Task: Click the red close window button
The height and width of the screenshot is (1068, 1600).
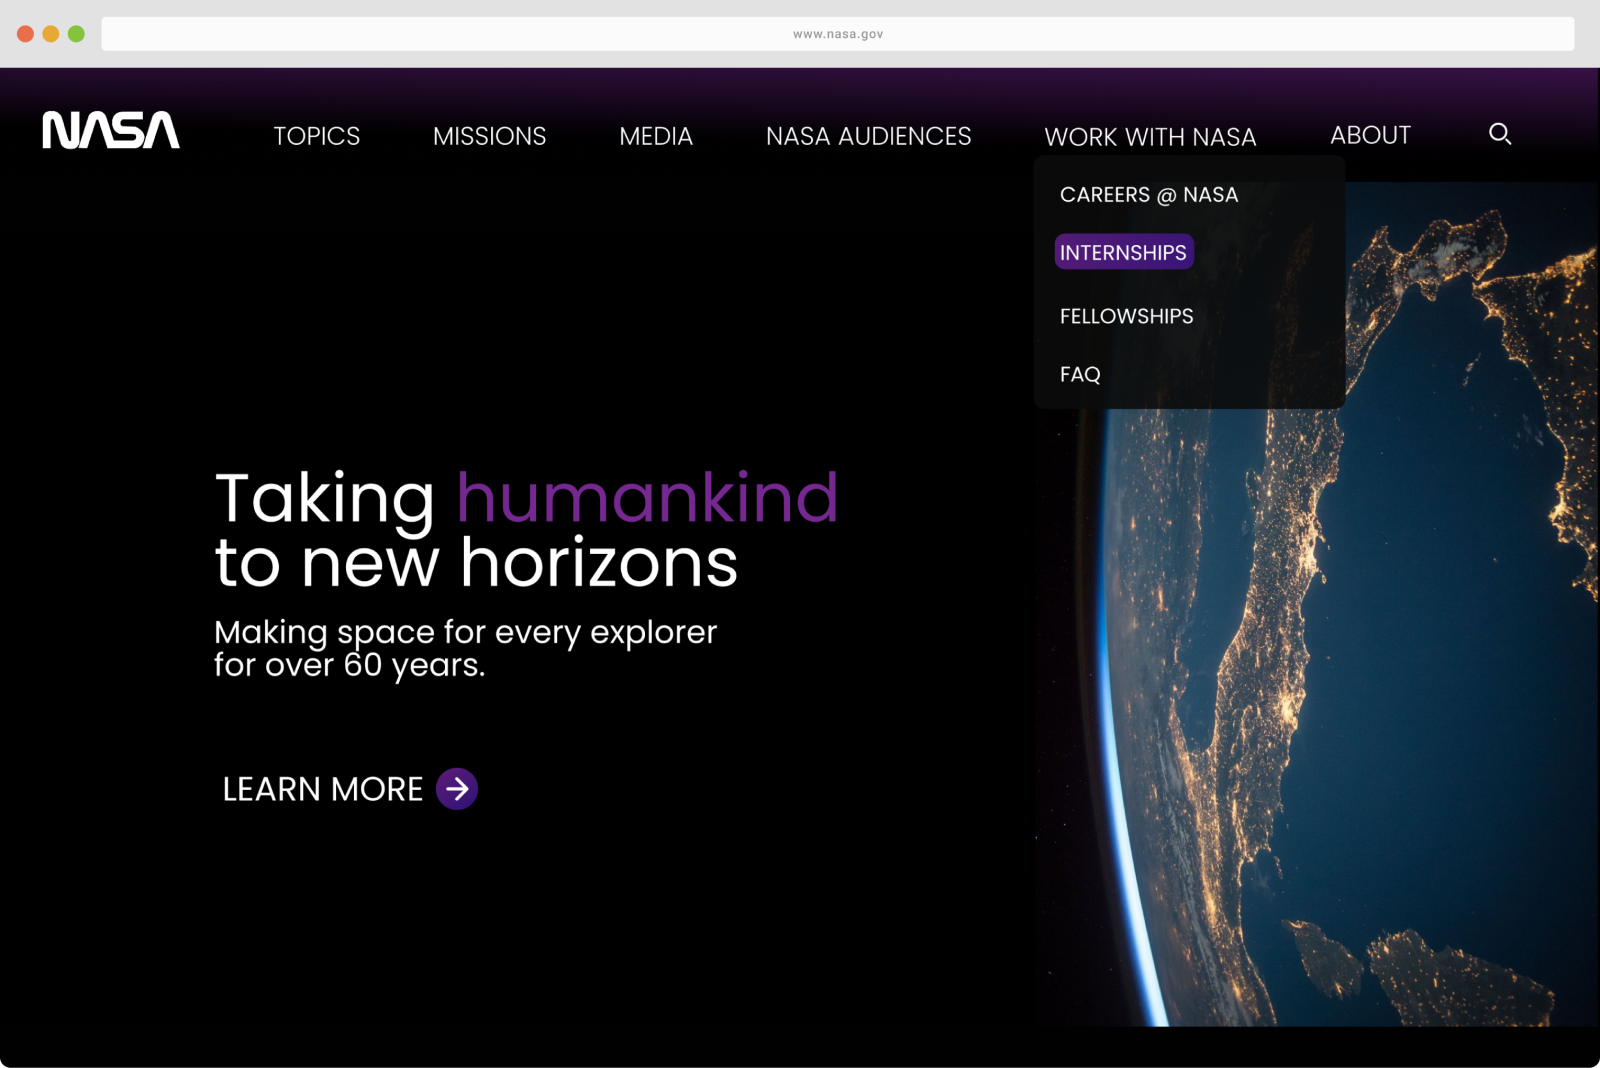Action: (25, 34)
